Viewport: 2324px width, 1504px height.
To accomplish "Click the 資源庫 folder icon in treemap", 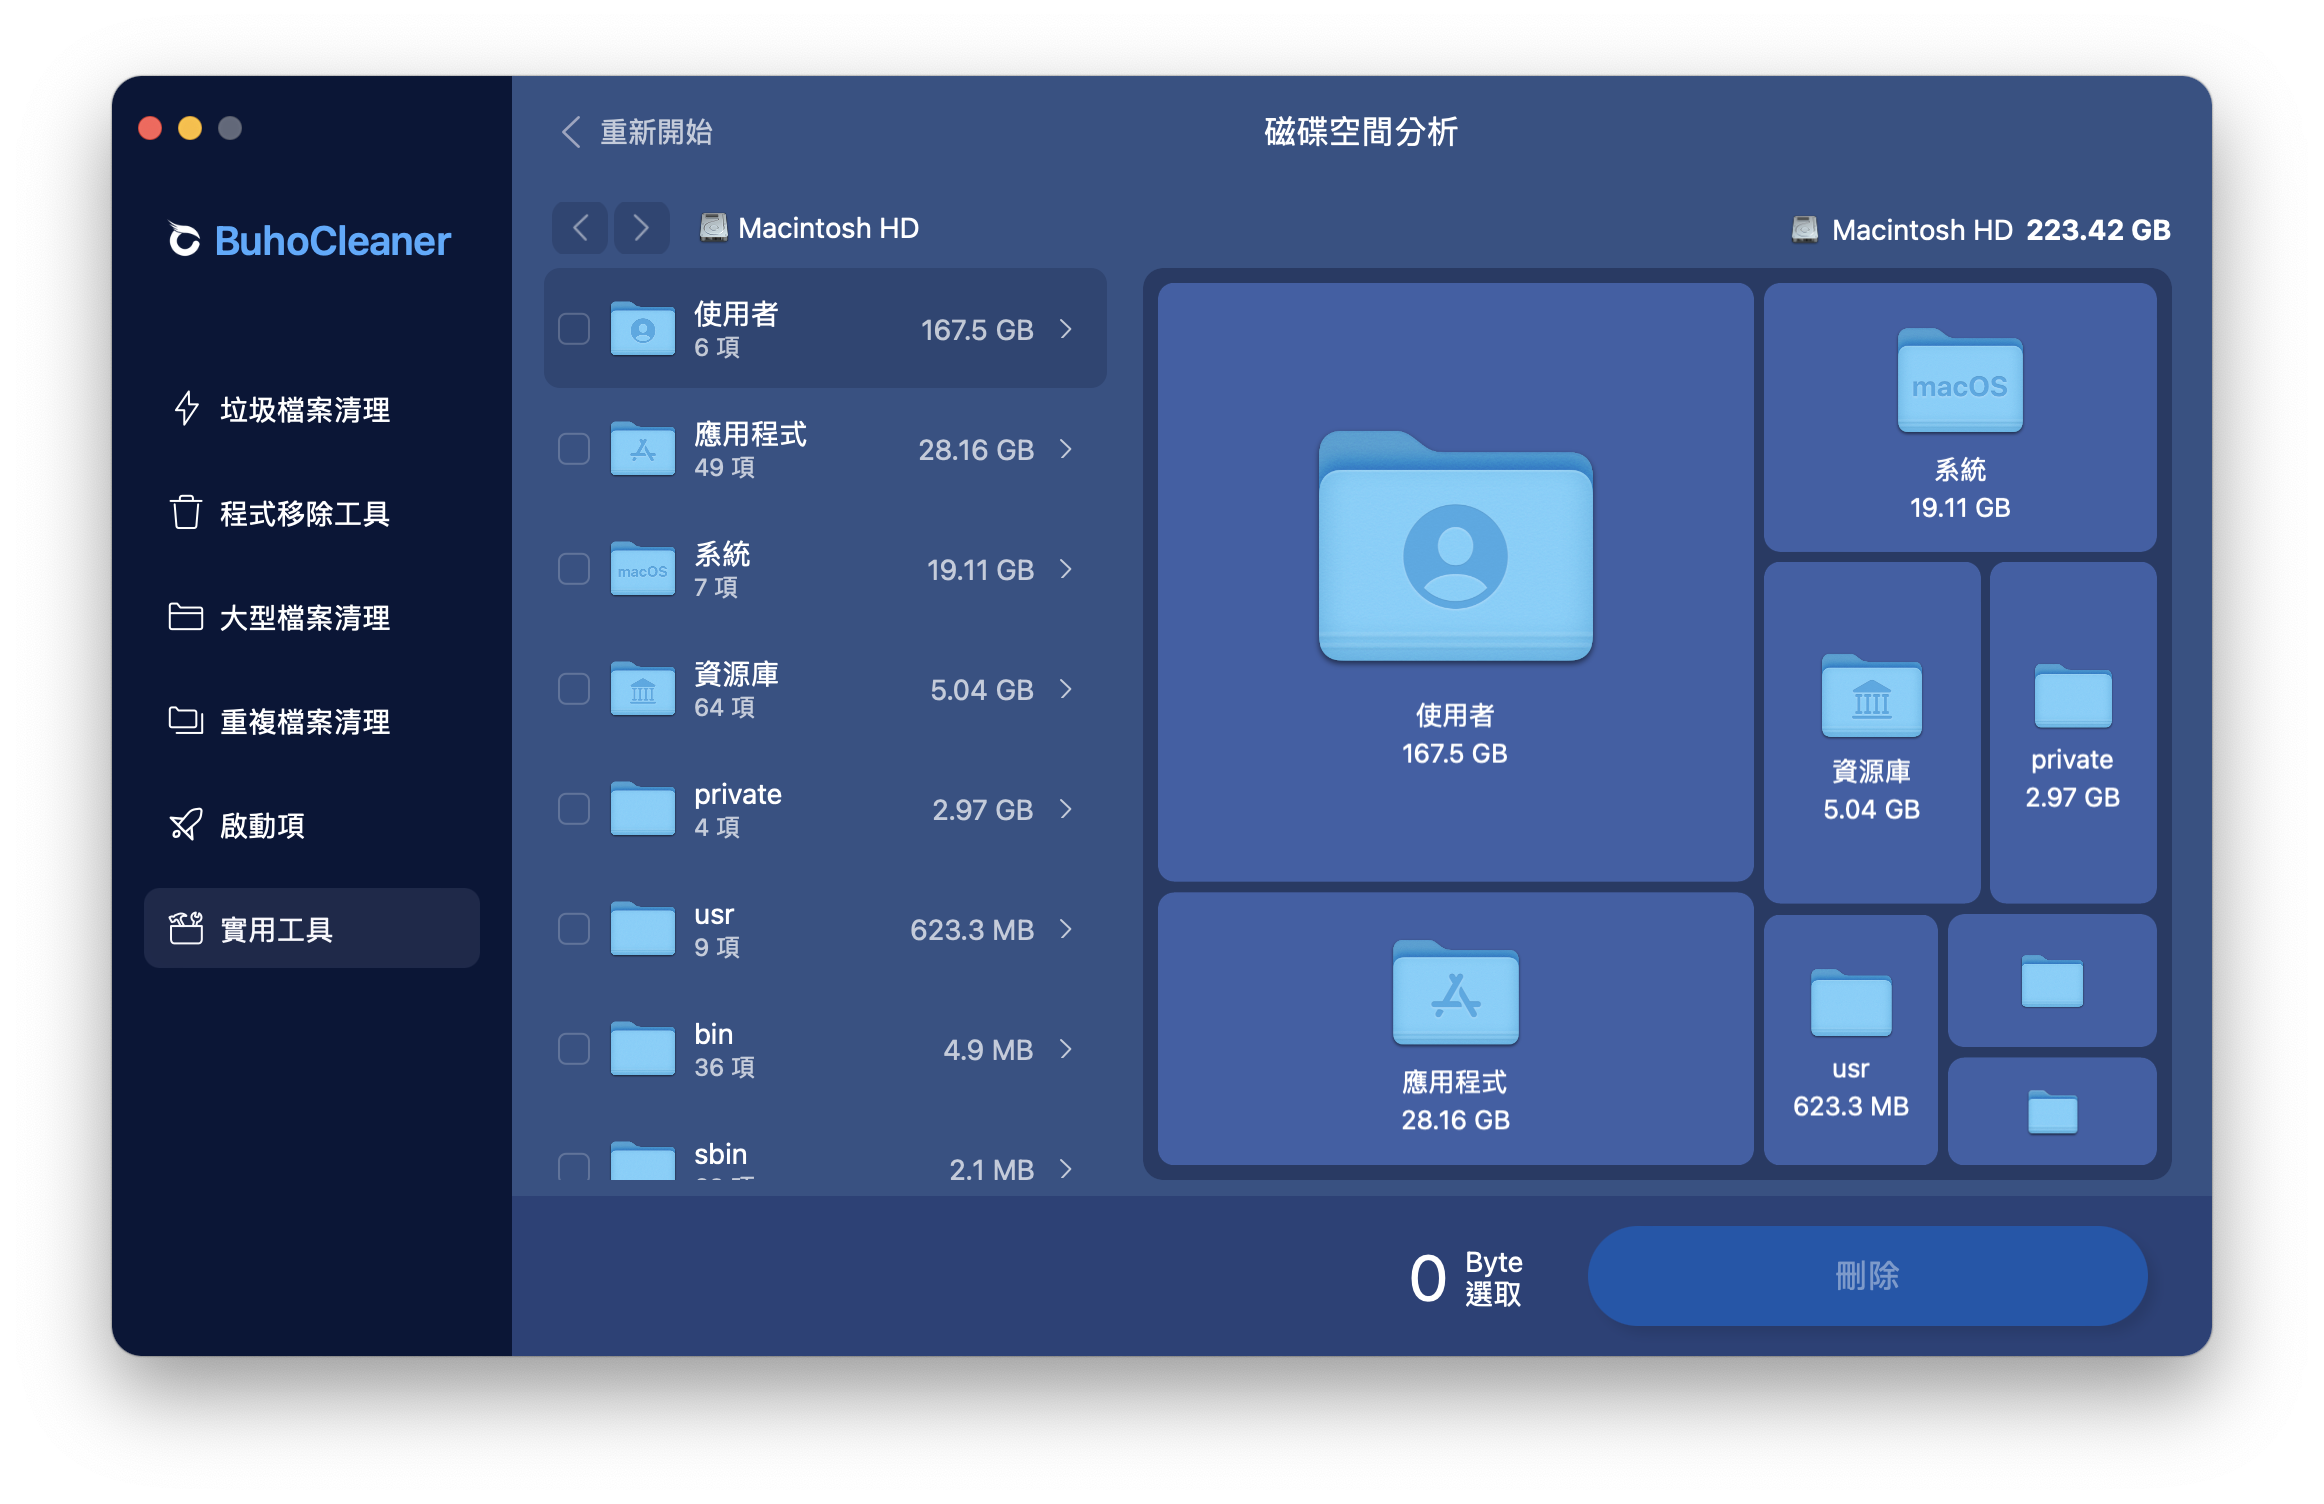I will click(1872, 696).
